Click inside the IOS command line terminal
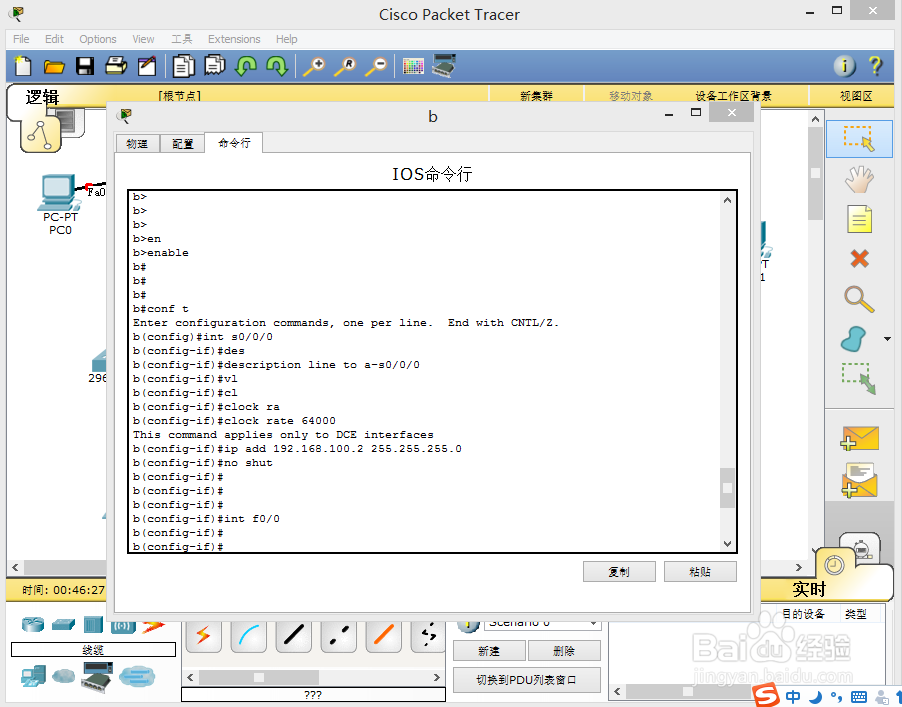The height and width of the screenshot is (707, 902). pyautogui.click(x=425, y=372)
